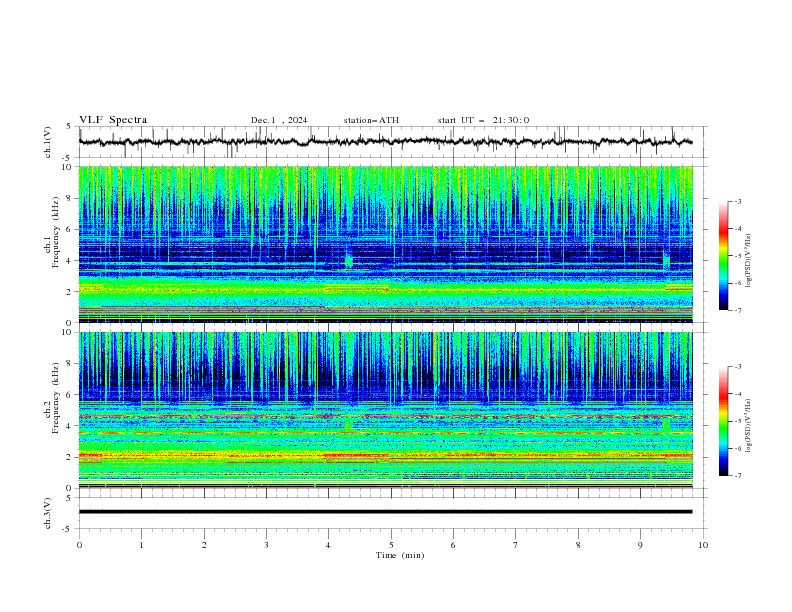The image size is (792, 612).
Task: Click the "VLF Spectra" title text
Action: tap(113, 120)
